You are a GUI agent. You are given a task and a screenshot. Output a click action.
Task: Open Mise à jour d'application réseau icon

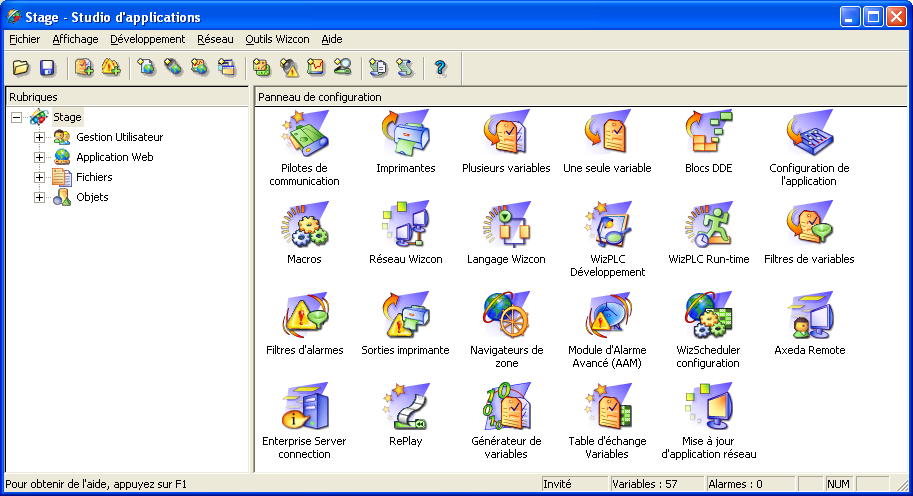point(709,406)
